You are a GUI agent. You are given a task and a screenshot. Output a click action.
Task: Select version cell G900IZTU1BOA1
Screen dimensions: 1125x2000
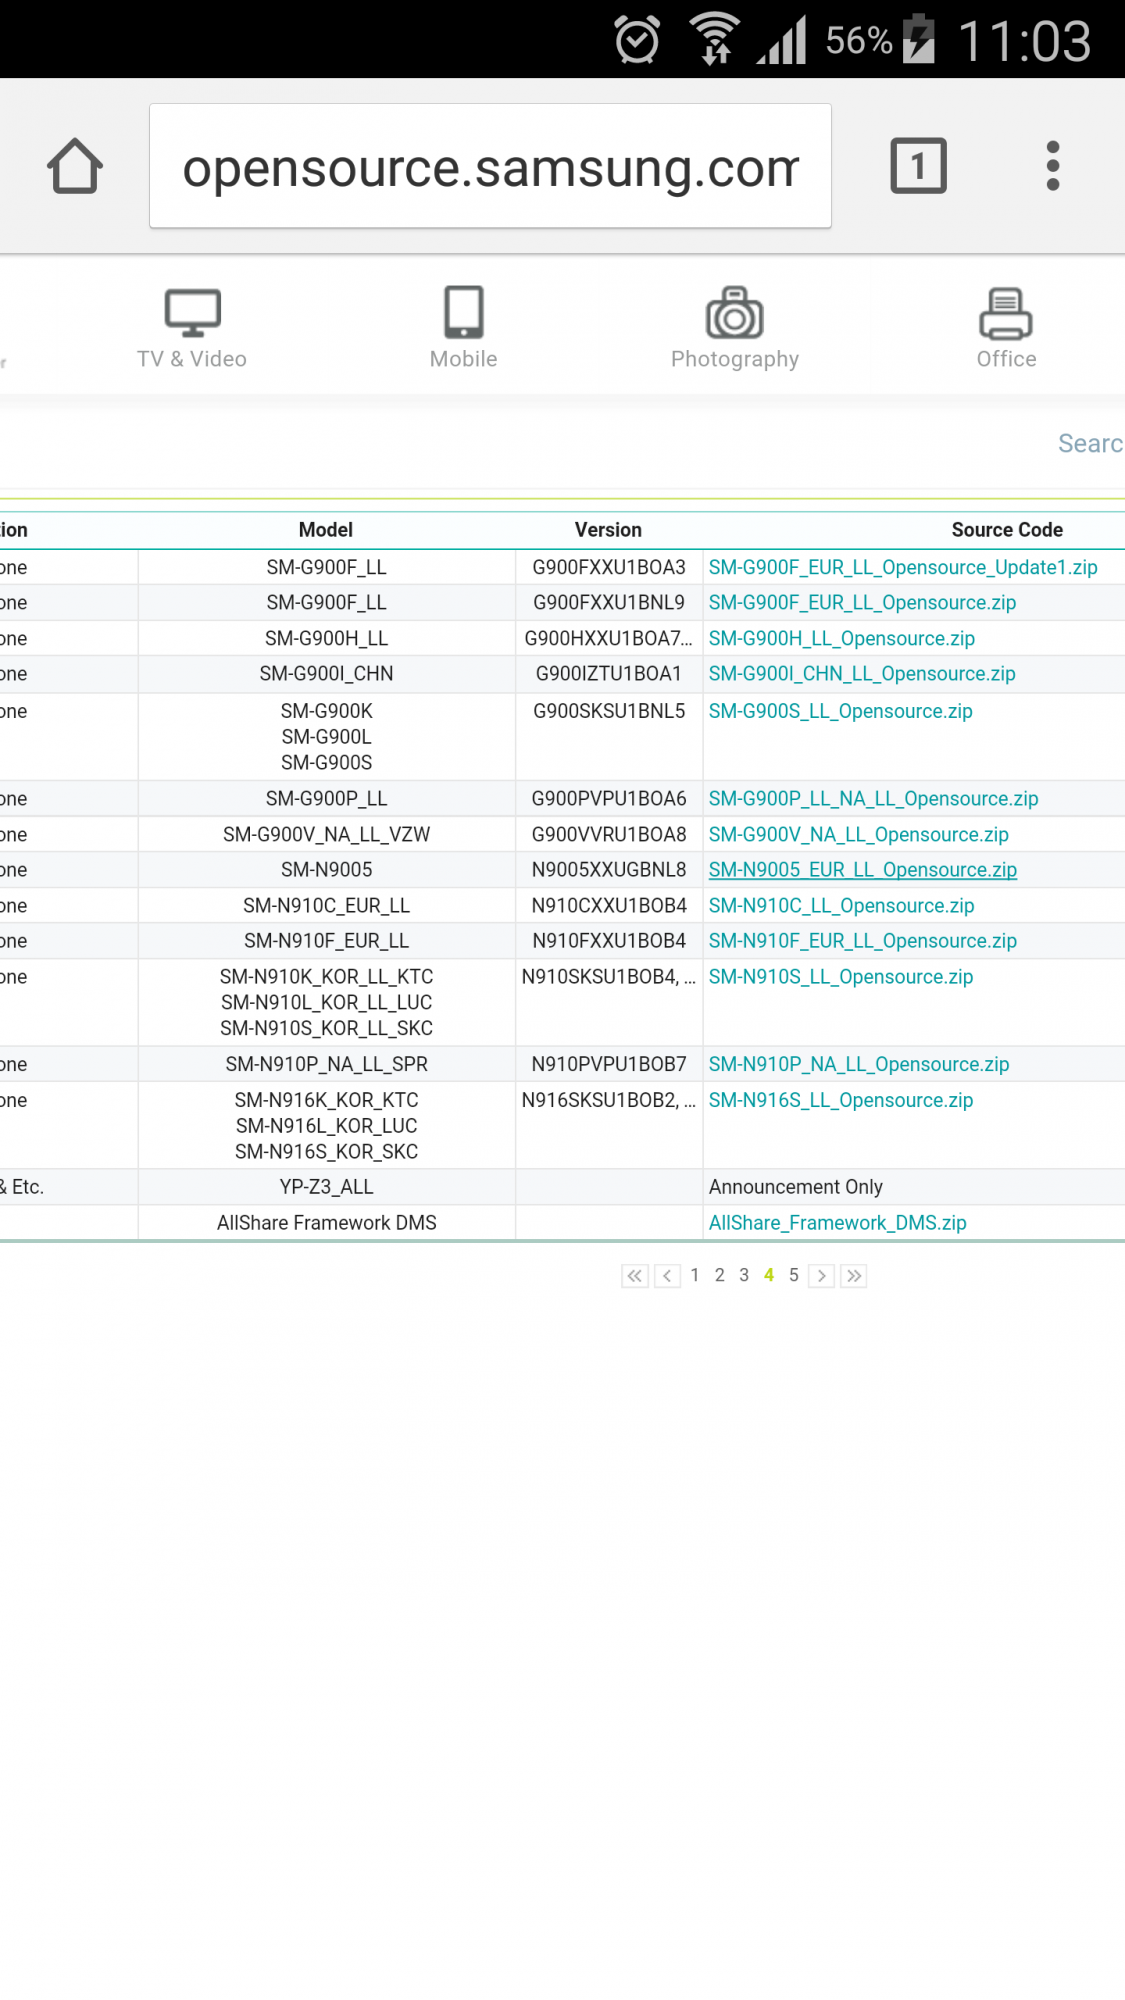609,674
